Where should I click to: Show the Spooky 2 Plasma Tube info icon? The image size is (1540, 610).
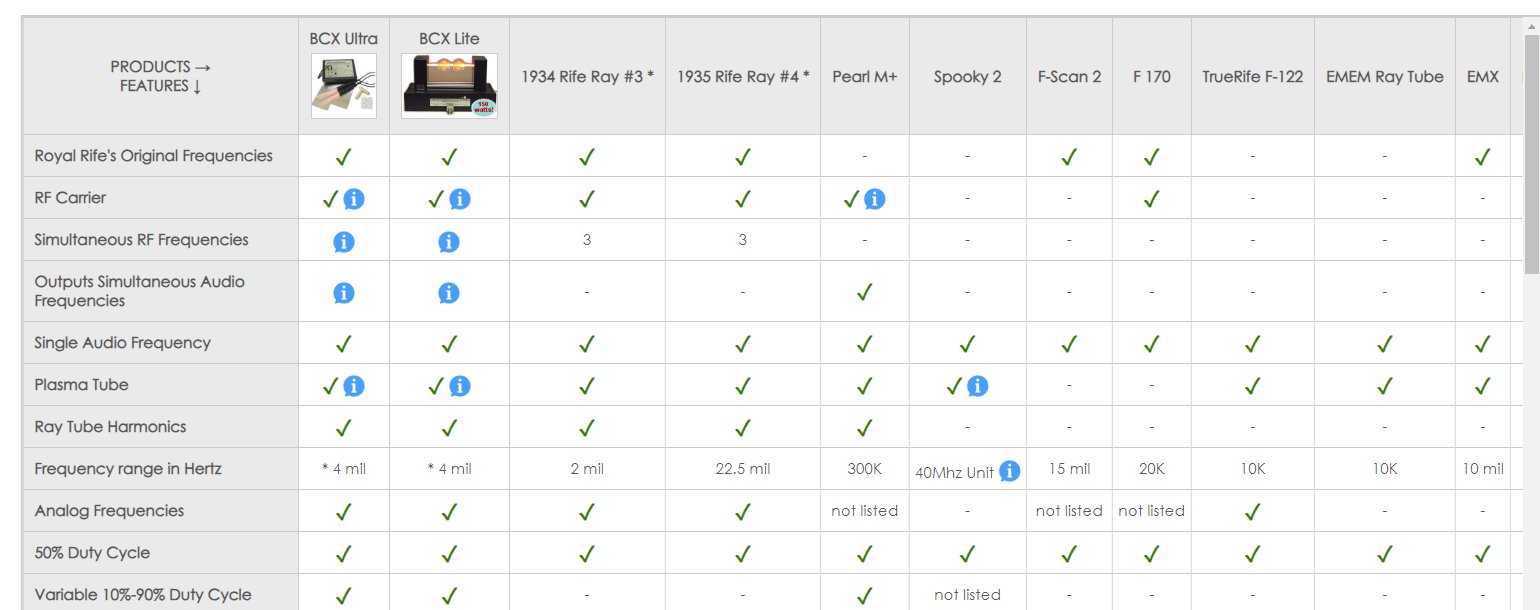coord(978,386)
